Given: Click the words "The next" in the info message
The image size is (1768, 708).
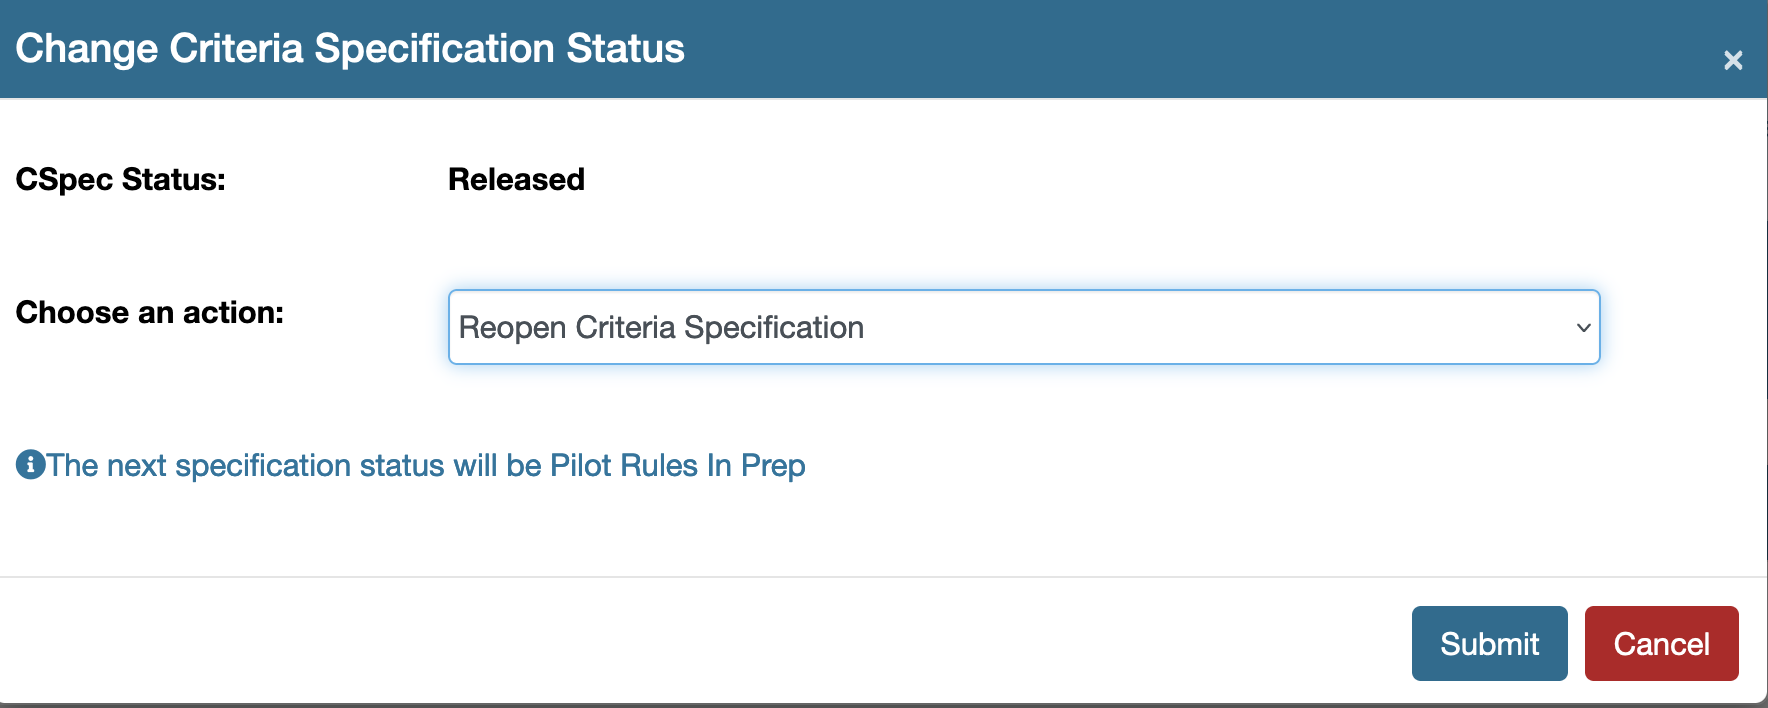Looking at the screenshot, I should [106, 466].
